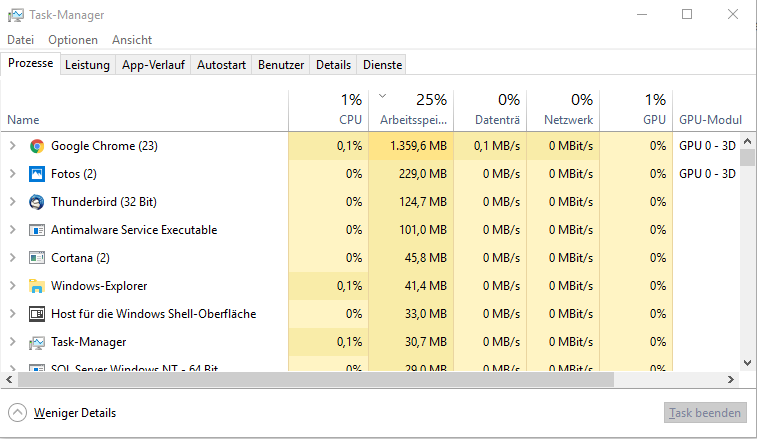
Task: Select the Cortana (2) row name
Action: (80, 258)
